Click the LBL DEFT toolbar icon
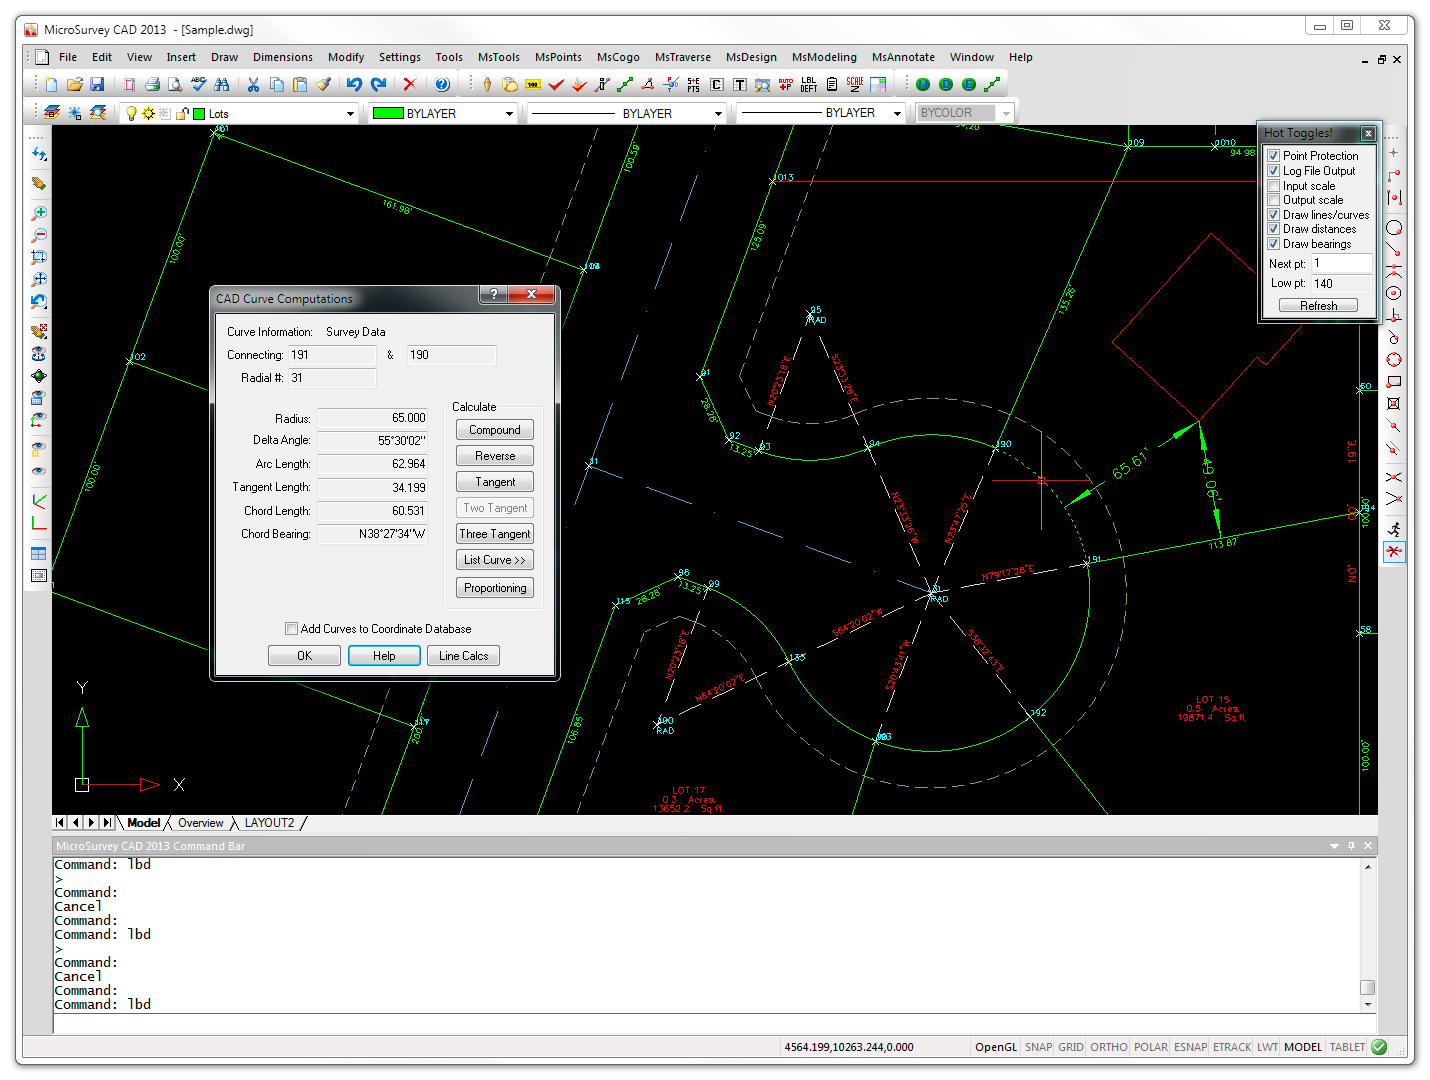The width and height of the screenshot is (1430, 1080). point(809,85)
